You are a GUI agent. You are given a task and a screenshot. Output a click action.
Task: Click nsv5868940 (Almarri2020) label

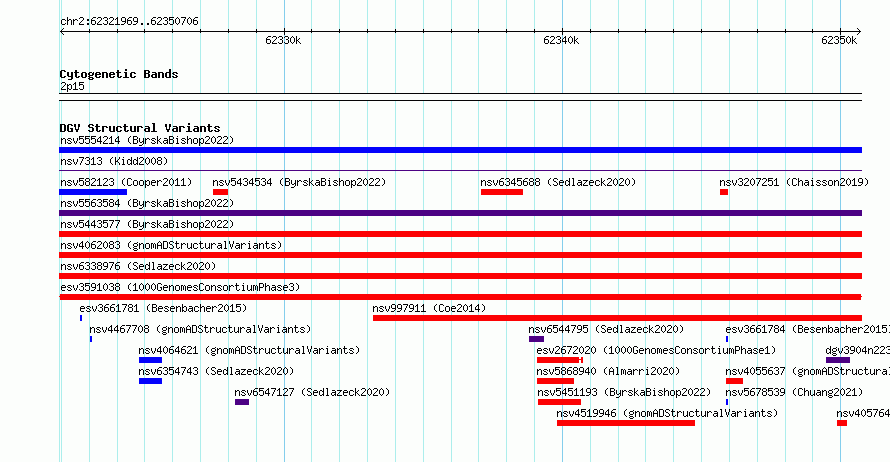click(608, 371)
